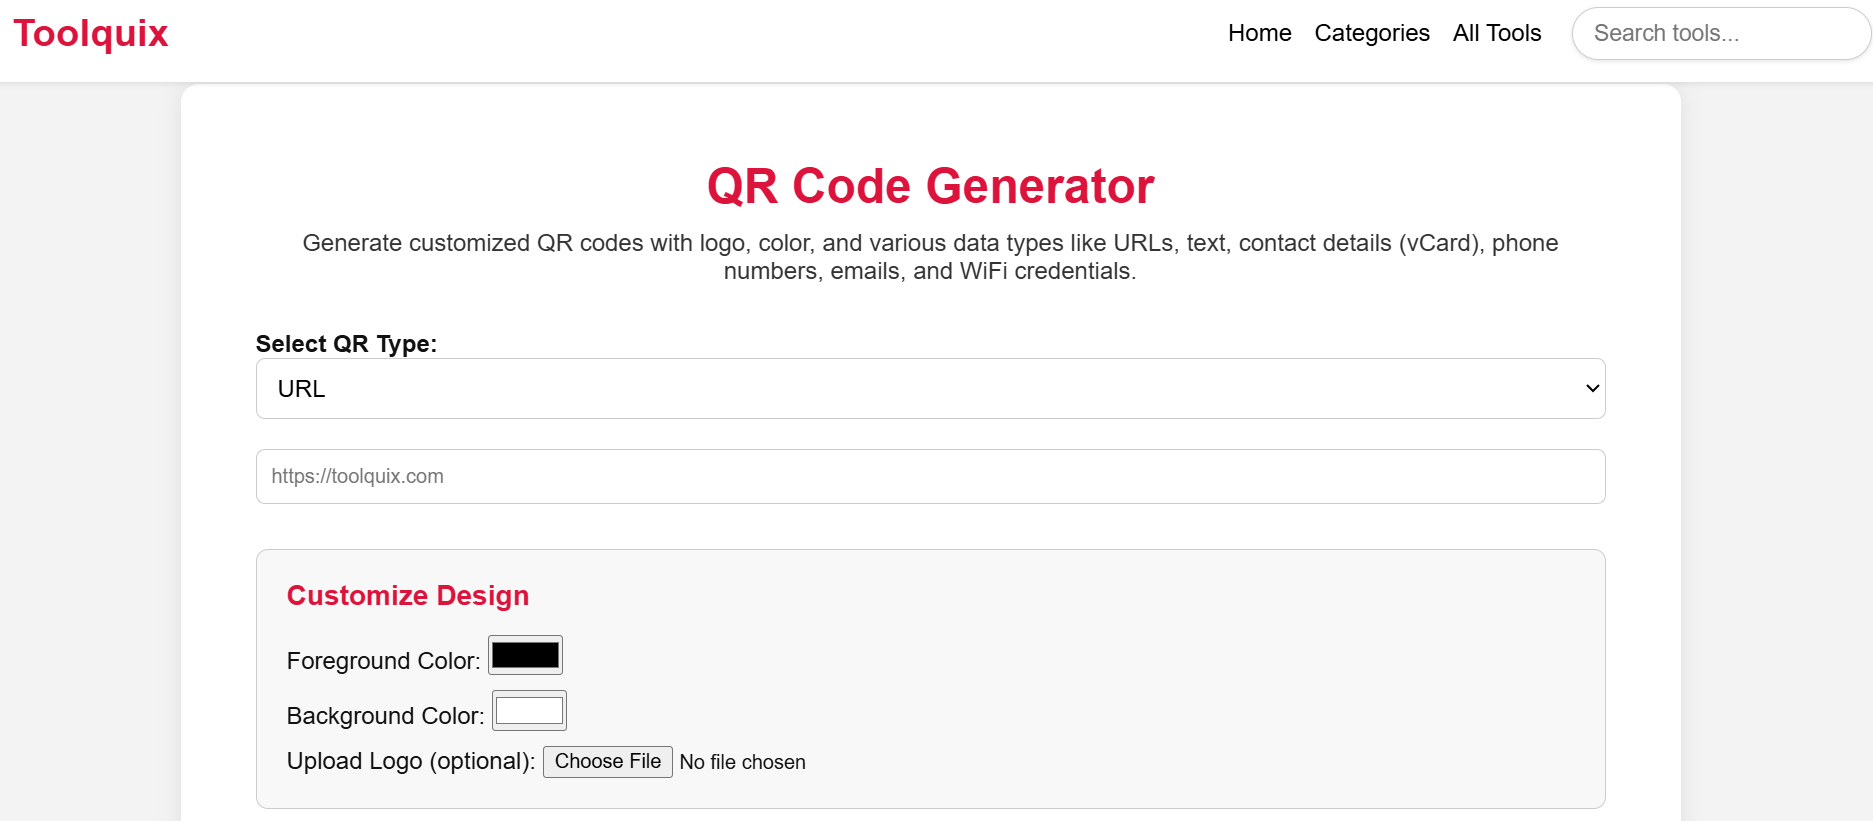Click the 'Foreground Color:' label
Viewport: 1873px width, 821px height.
[383, 661]
